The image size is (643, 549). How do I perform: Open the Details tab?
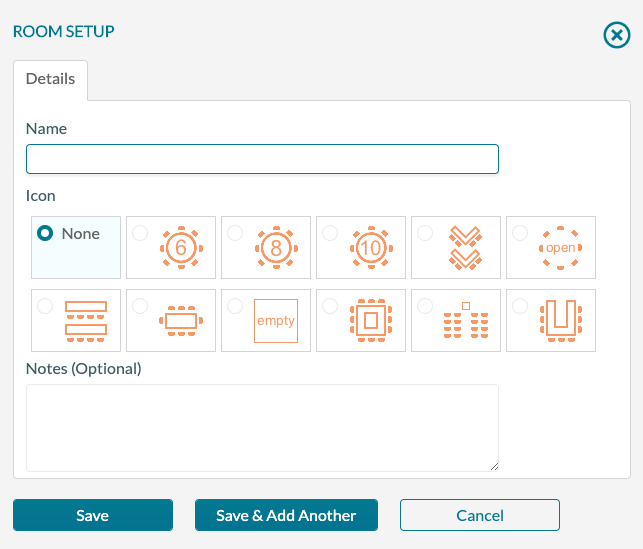[x=50, y=79]
